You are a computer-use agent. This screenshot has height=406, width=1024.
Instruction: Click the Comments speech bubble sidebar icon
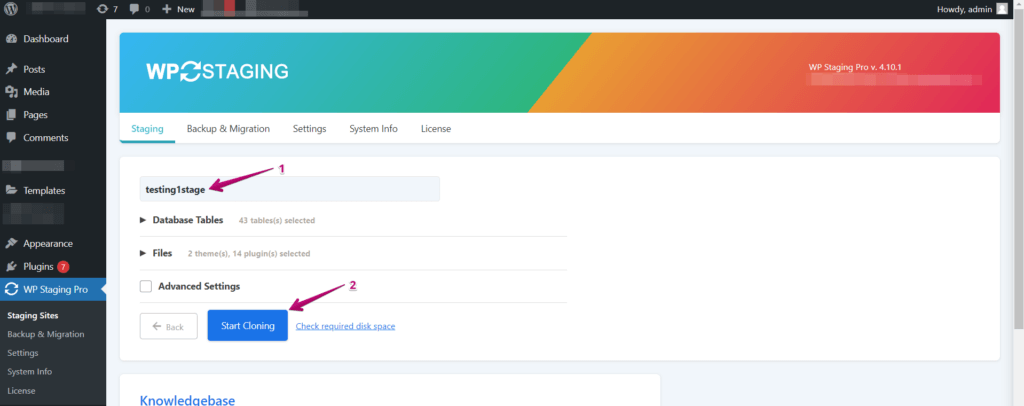coord(11,138)
